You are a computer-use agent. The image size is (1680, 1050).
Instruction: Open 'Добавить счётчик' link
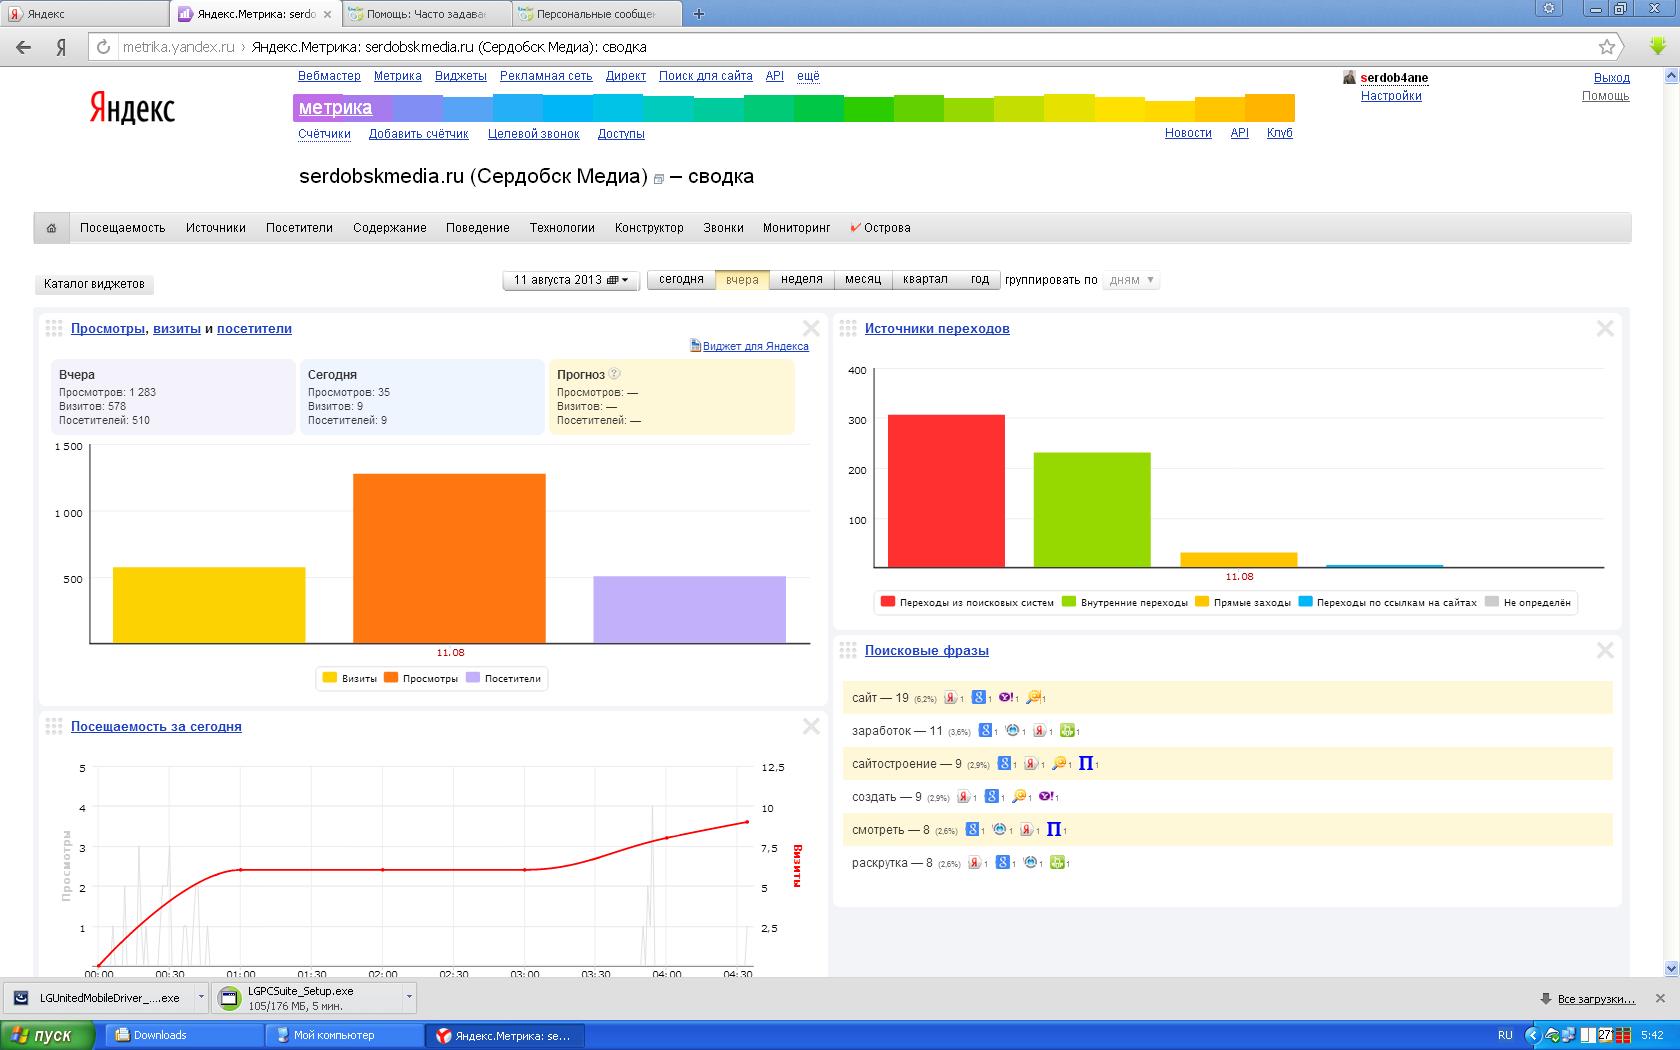pyautogui.click(x=418, y=134)
